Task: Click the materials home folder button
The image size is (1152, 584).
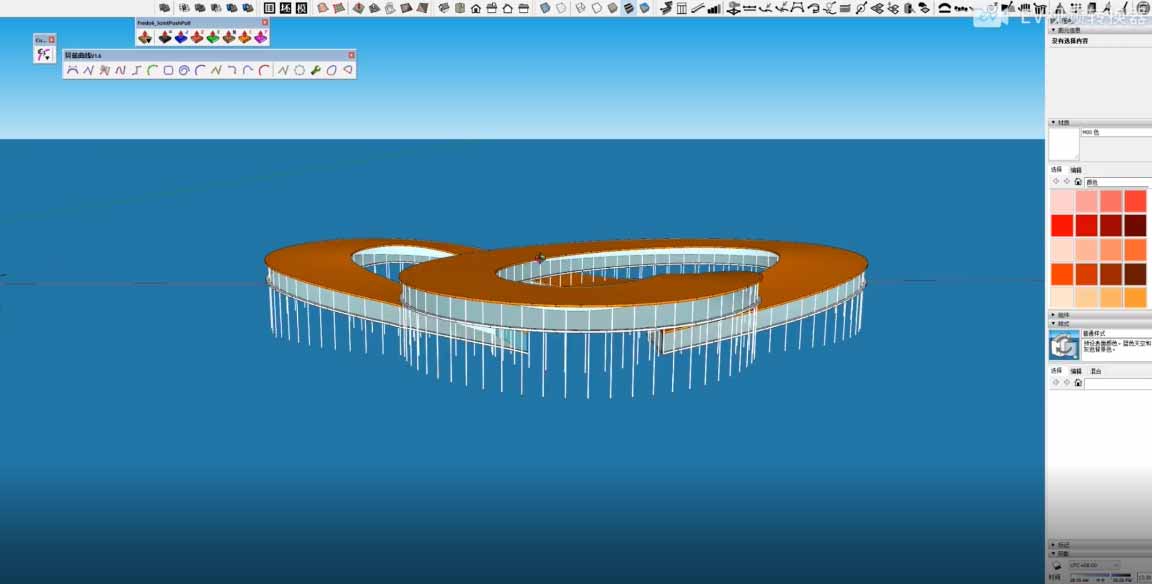Action: pyautogui.click(x=1078, y=182)
